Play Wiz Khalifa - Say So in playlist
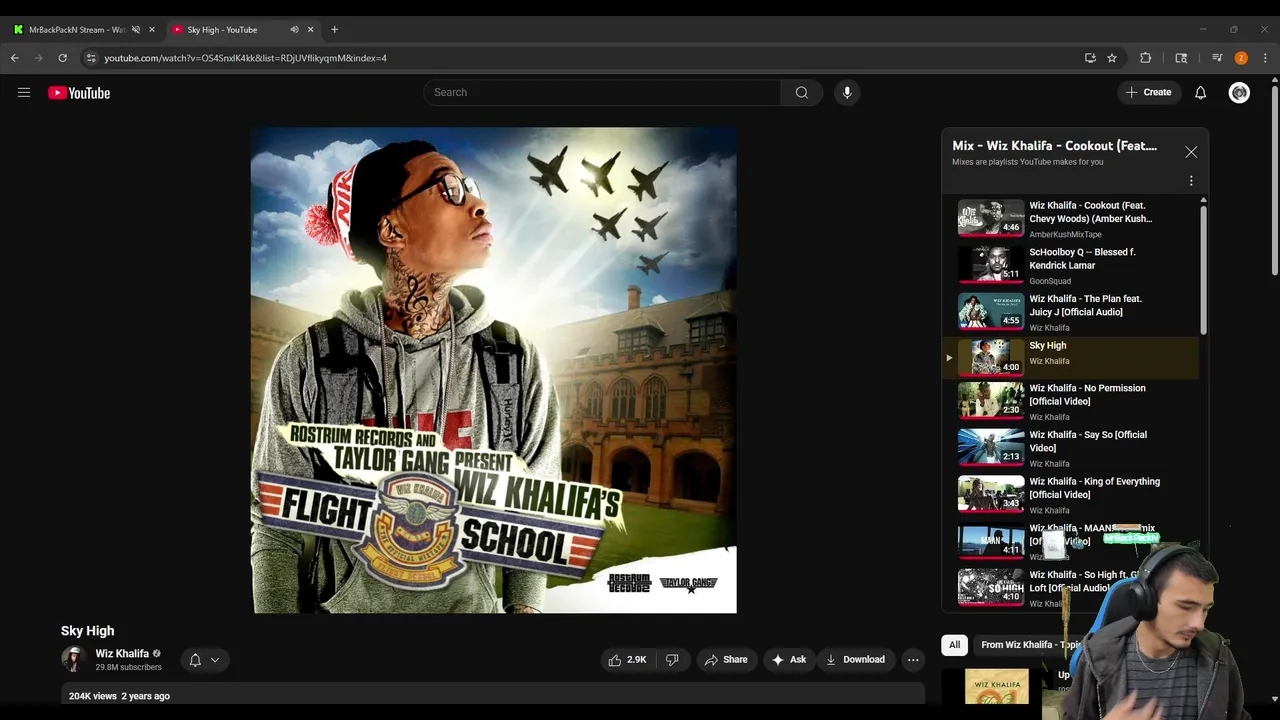 [1071, 448]
